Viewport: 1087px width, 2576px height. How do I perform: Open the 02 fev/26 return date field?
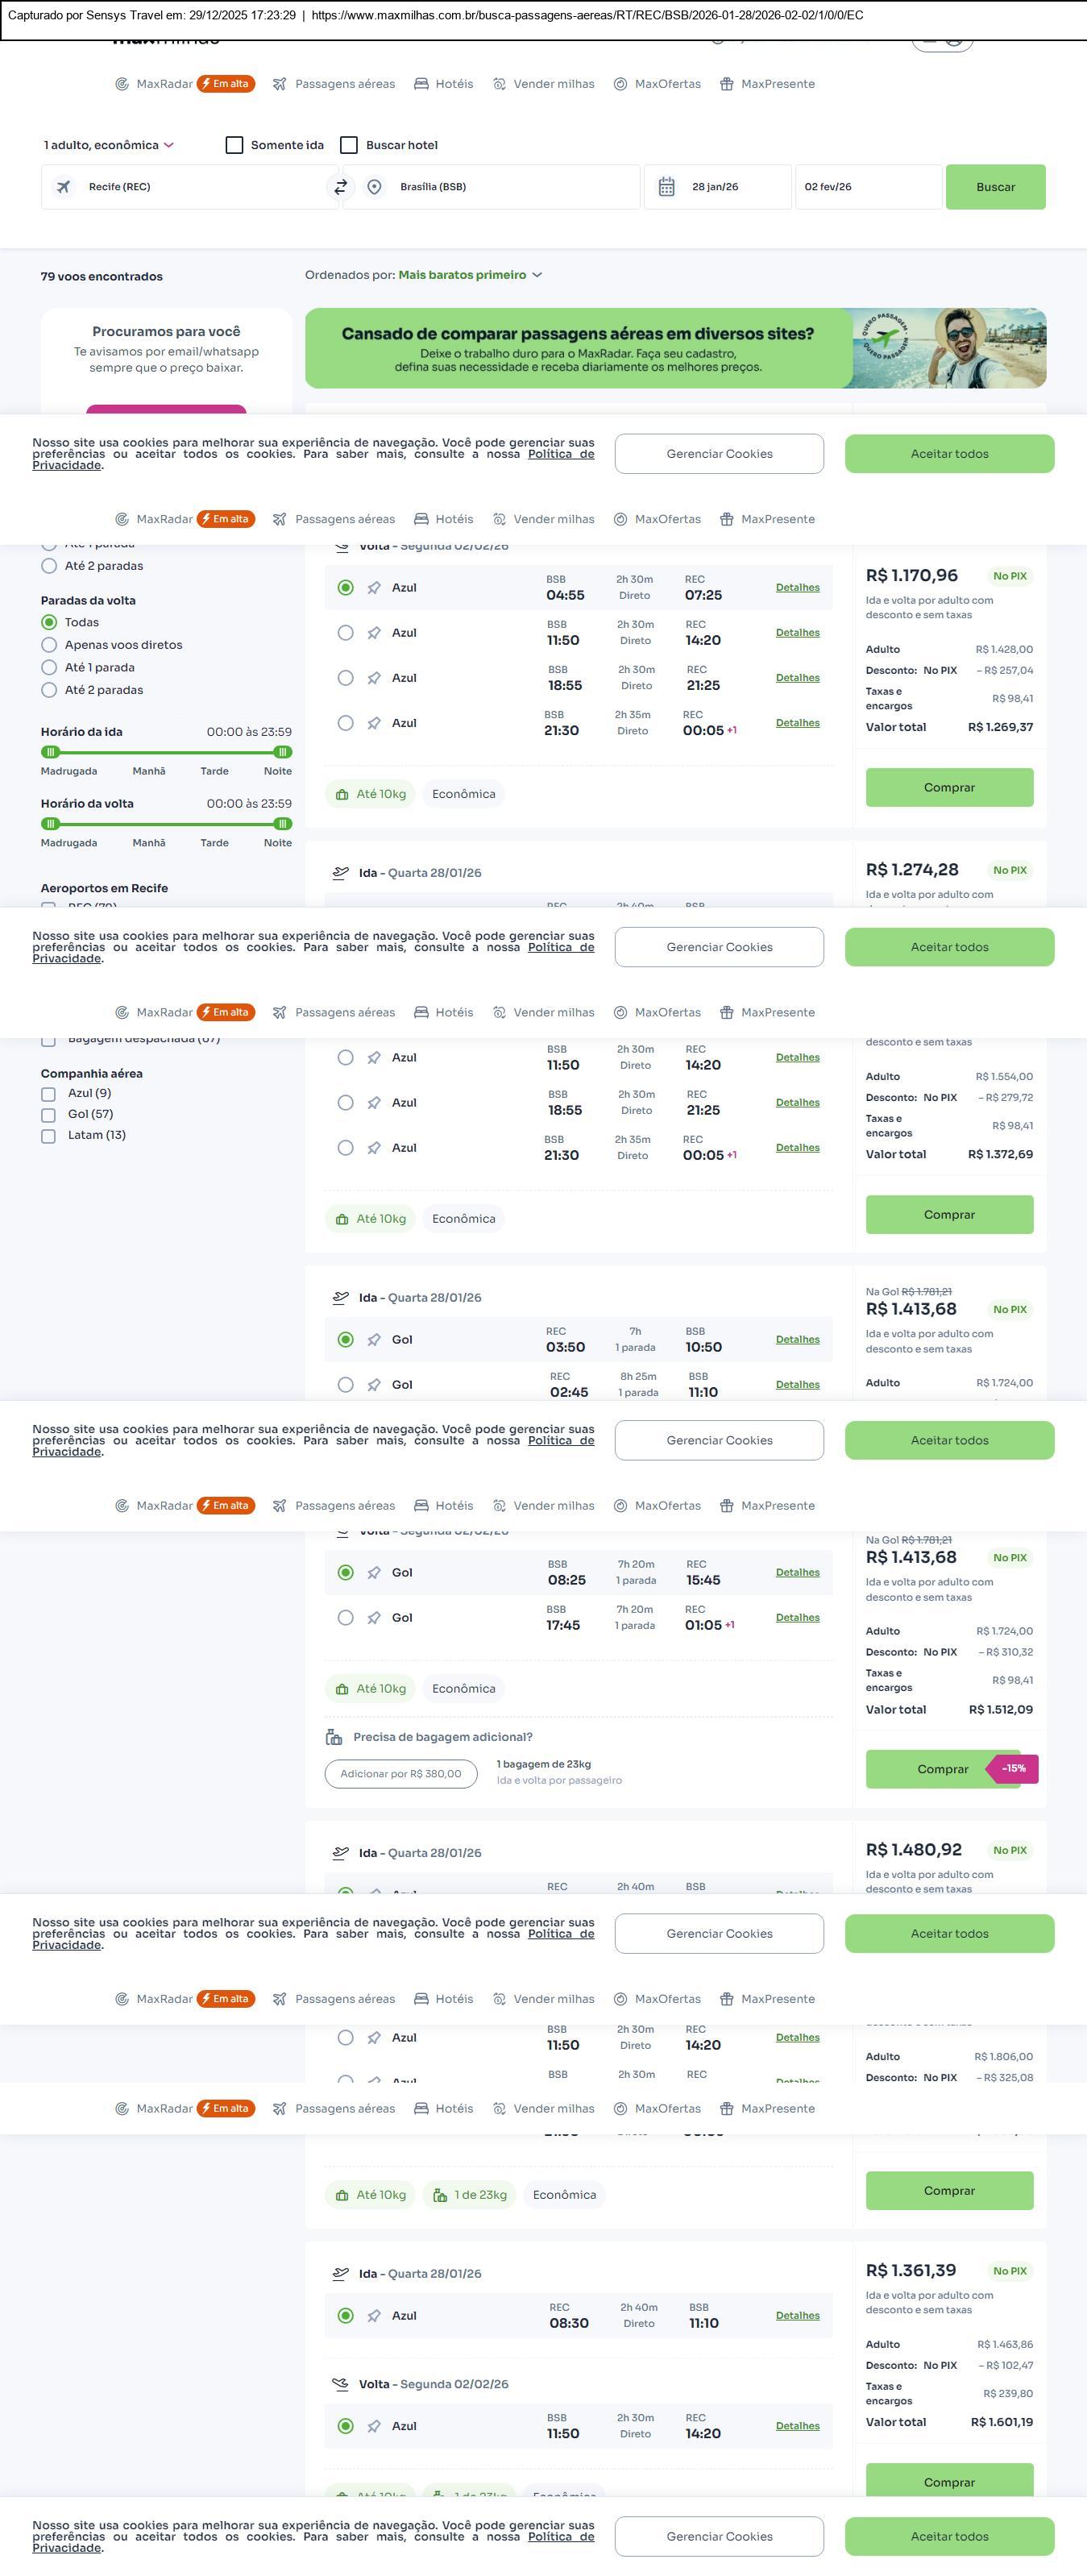[x=867, y=187]
